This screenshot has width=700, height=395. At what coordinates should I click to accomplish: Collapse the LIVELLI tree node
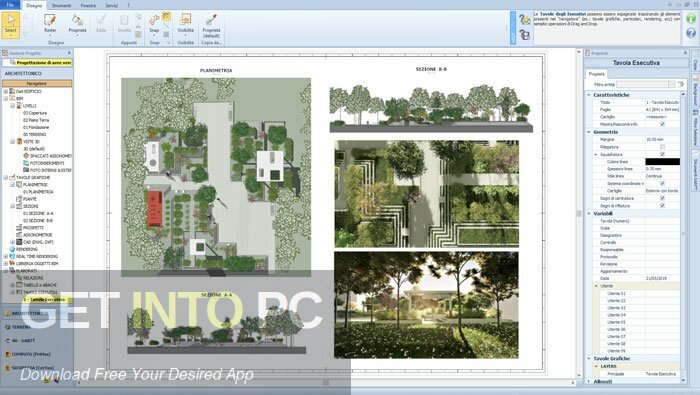pyautogui.click(x=12, y=106)
